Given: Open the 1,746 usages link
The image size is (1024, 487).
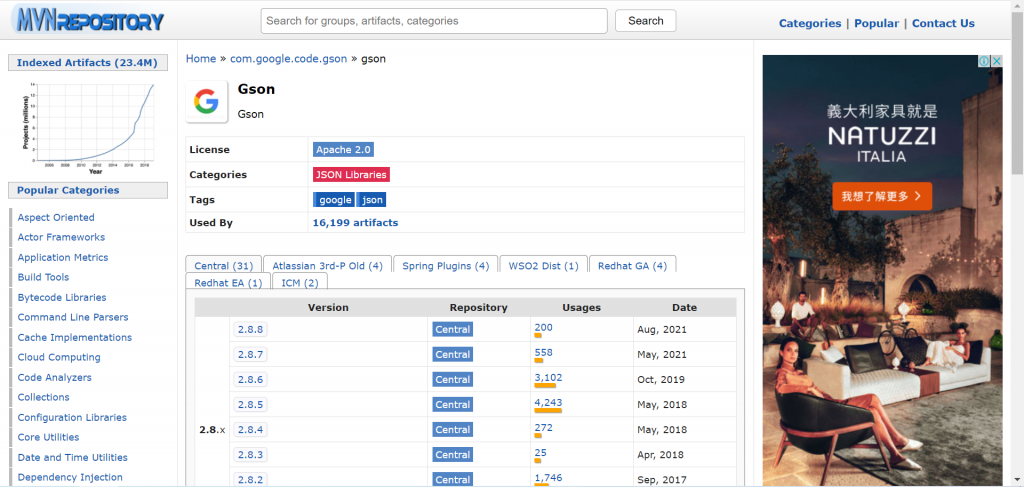Looking at the screenshot, I should tap(548, 477).
